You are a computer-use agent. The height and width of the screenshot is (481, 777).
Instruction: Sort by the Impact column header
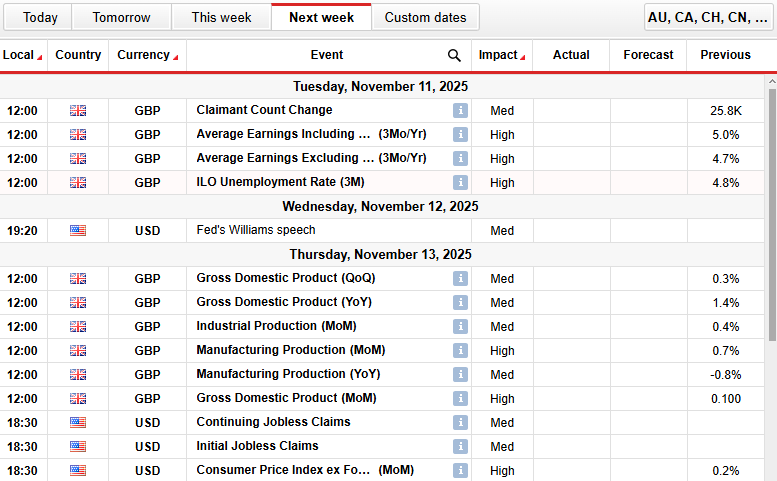click(x=502, y=55)
